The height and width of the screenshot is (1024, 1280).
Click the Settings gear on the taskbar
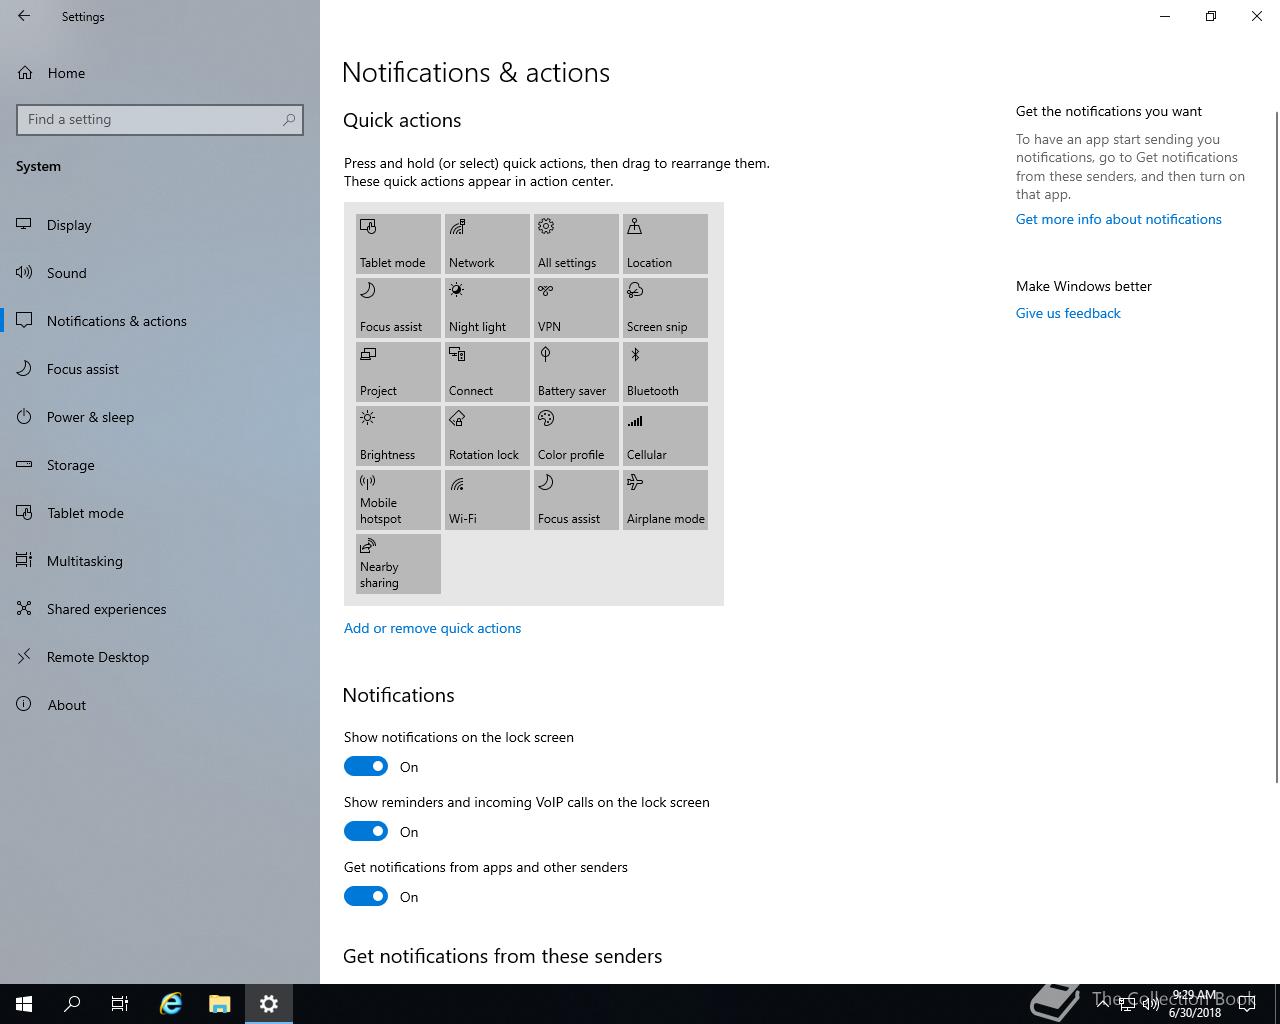click(269, 1004)
